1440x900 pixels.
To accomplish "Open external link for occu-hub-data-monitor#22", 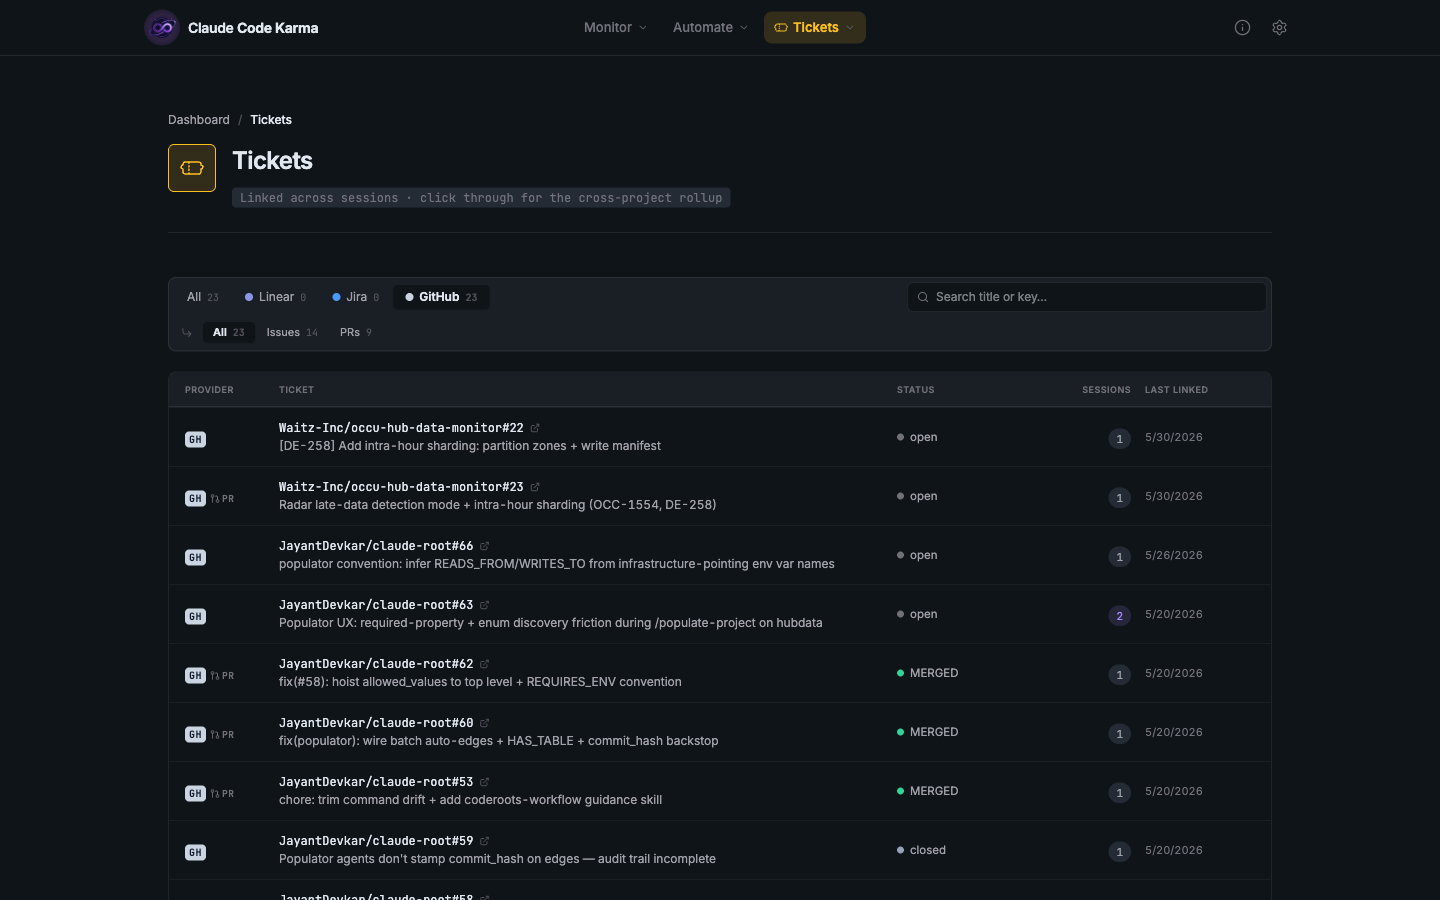I will click(x=535, y=428).
